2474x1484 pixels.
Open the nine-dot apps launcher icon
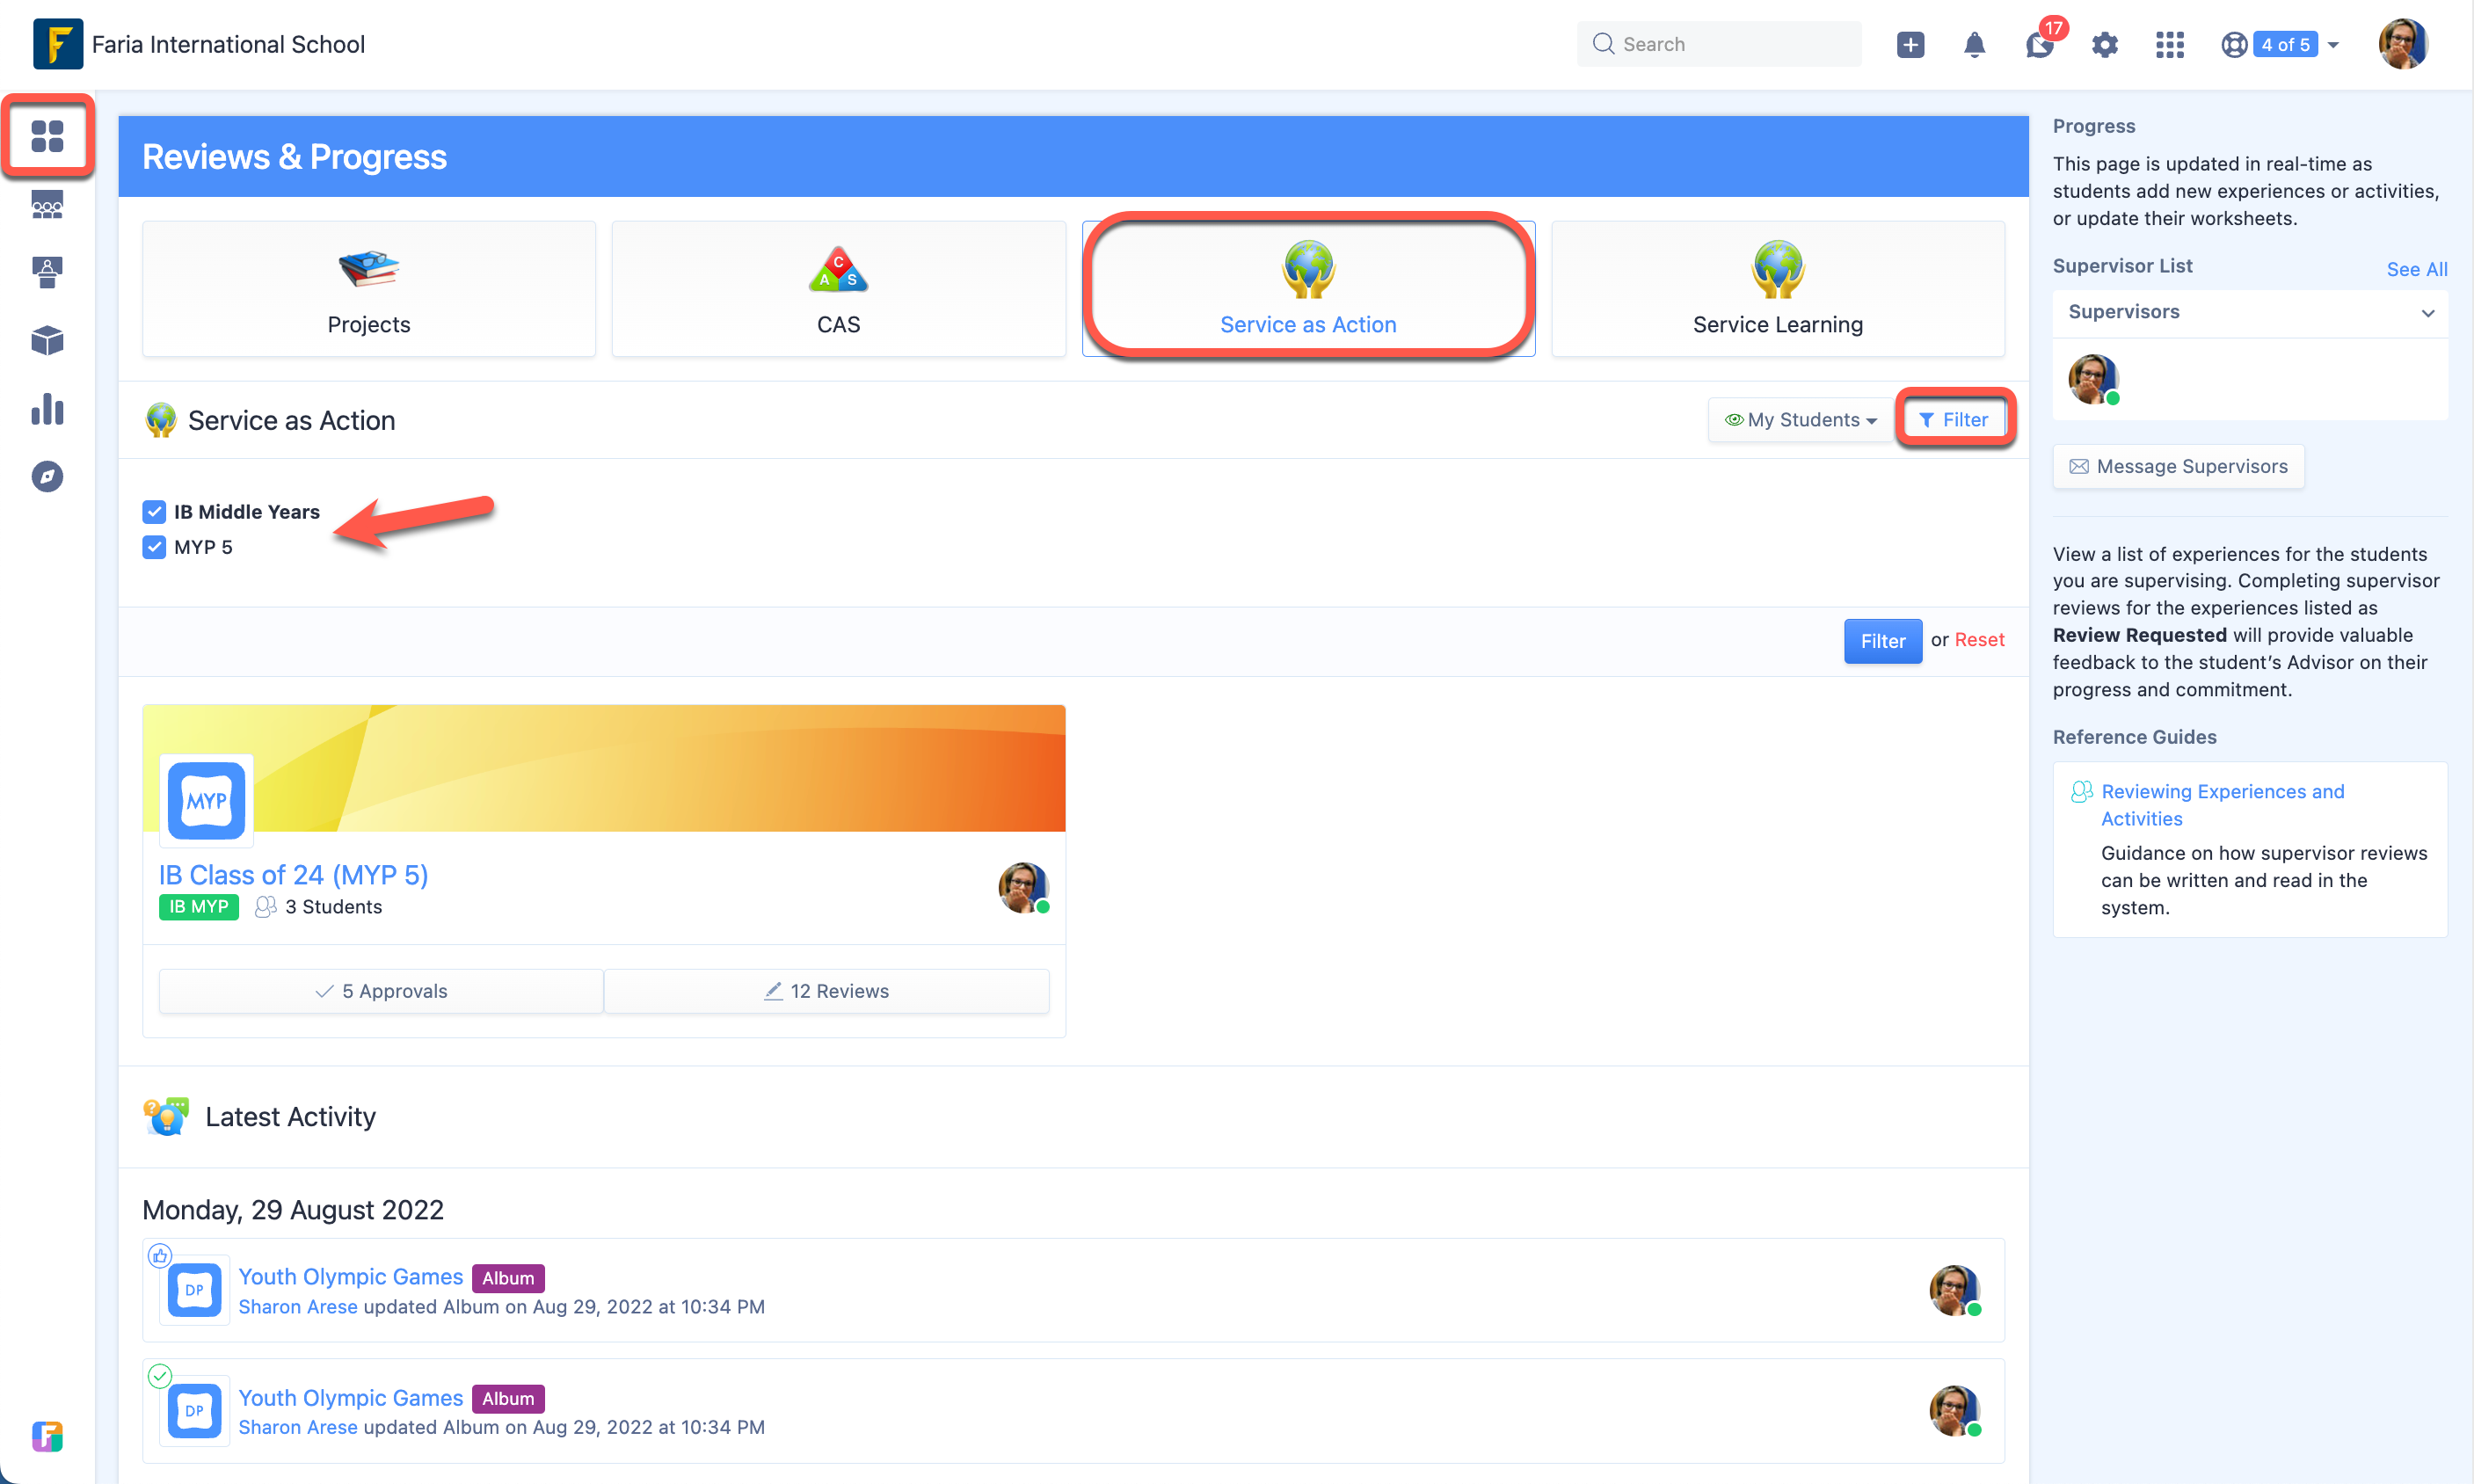pyautogui.click(x=2169, y=44)
